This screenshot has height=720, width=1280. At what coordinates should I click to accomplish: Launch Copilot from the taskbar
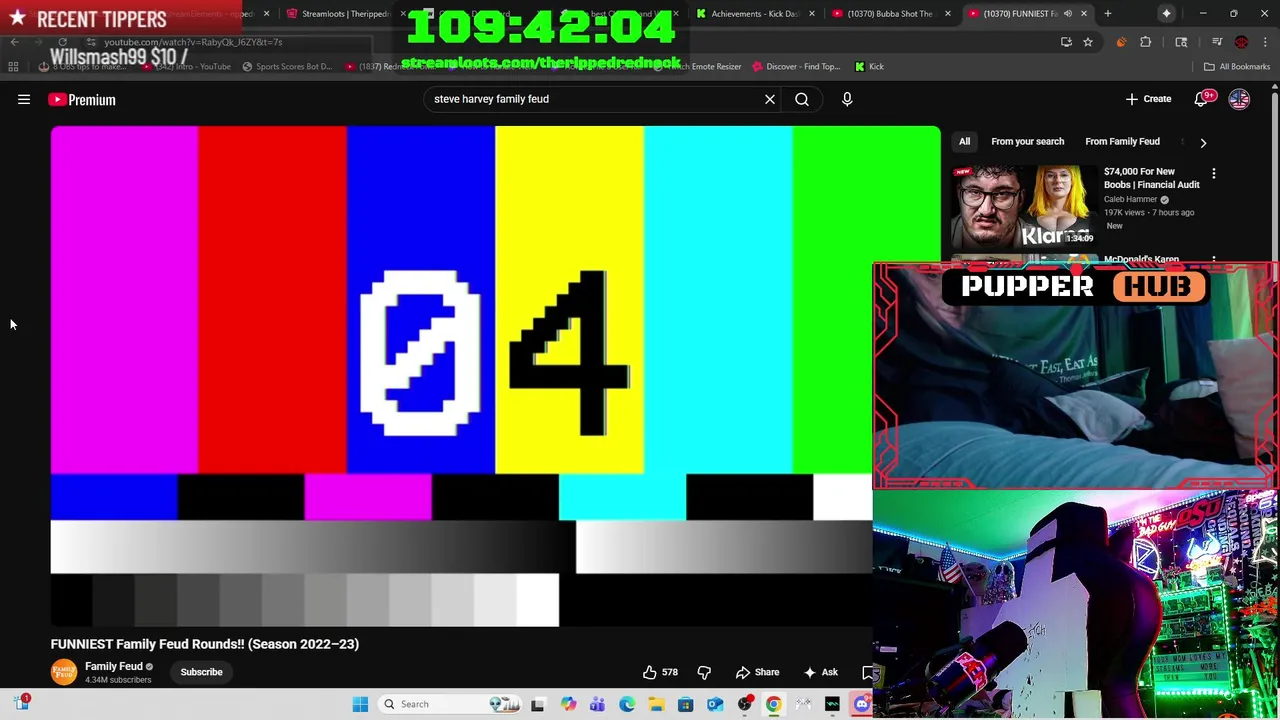[x=568, y=704]
